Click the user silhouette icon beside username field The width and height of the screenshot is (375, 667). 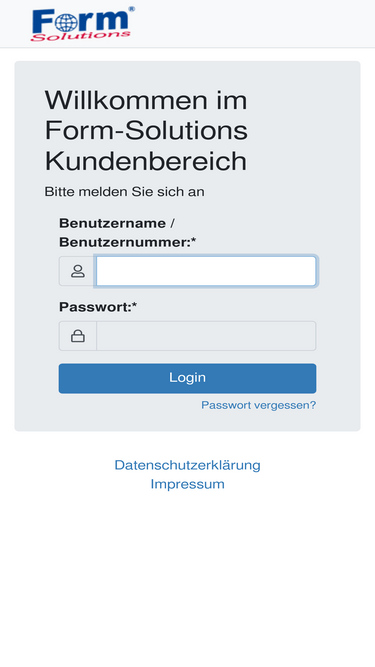tap(78, 271)
